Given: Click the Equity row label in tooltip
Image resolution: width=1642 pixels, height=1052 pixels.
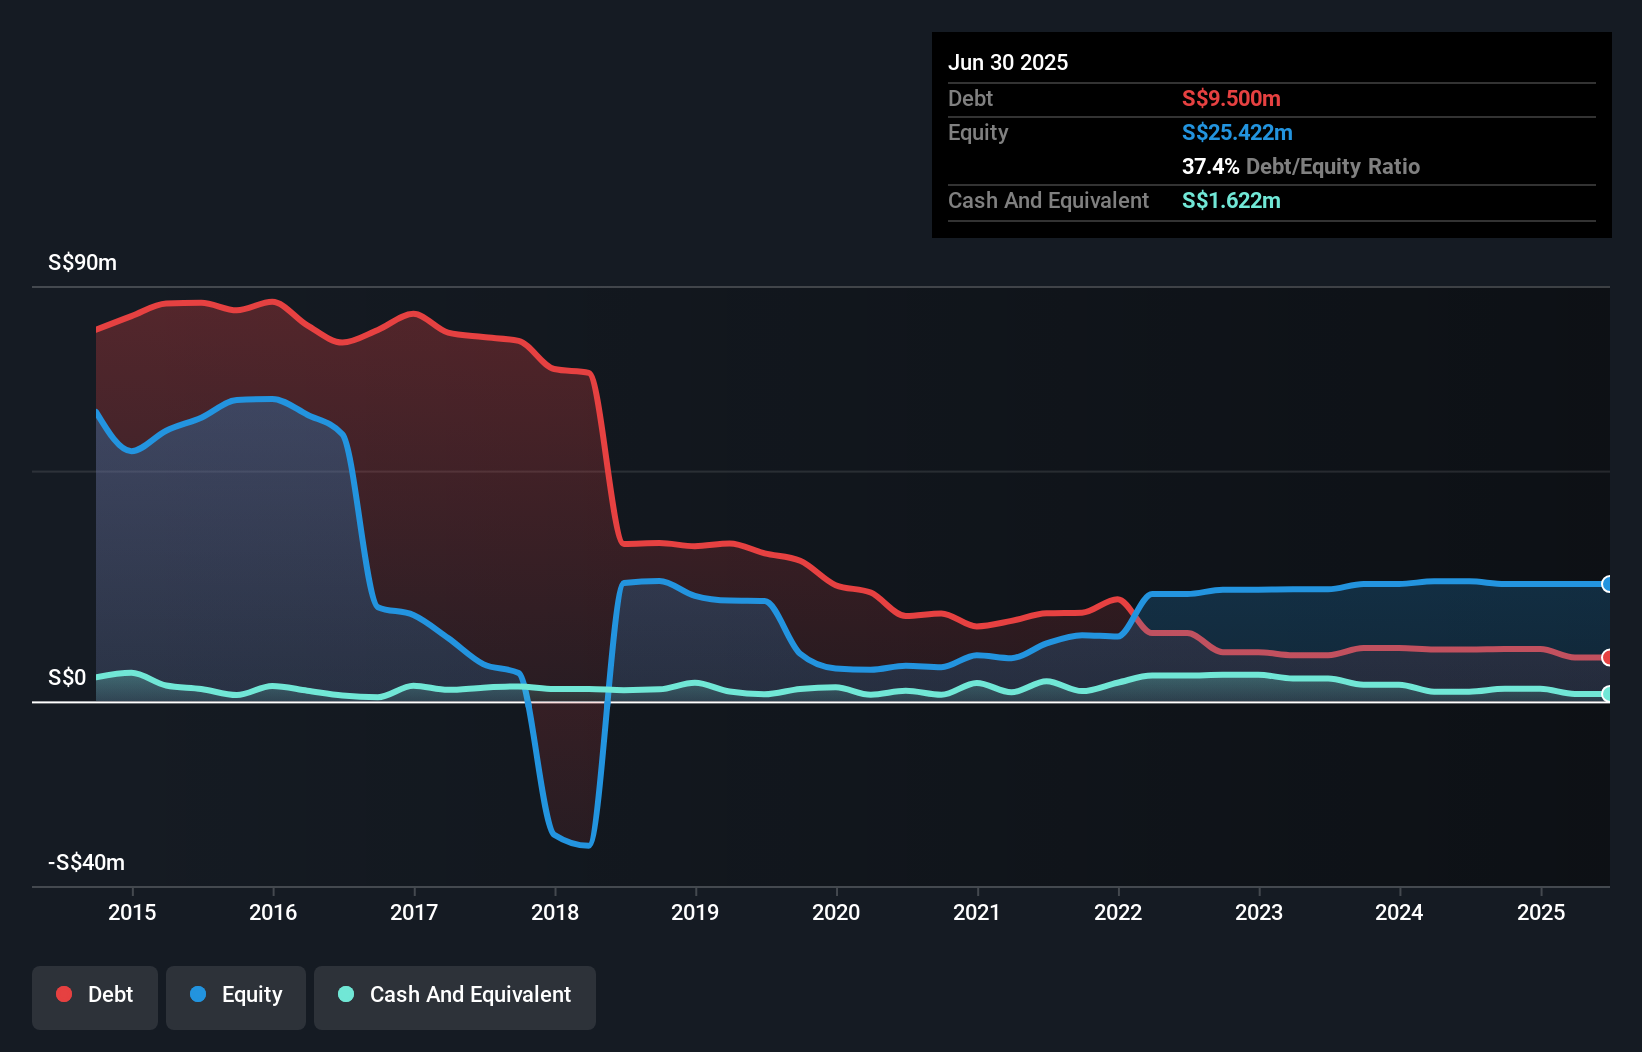Looking at the screenshot, I should [x=978, y=133].
